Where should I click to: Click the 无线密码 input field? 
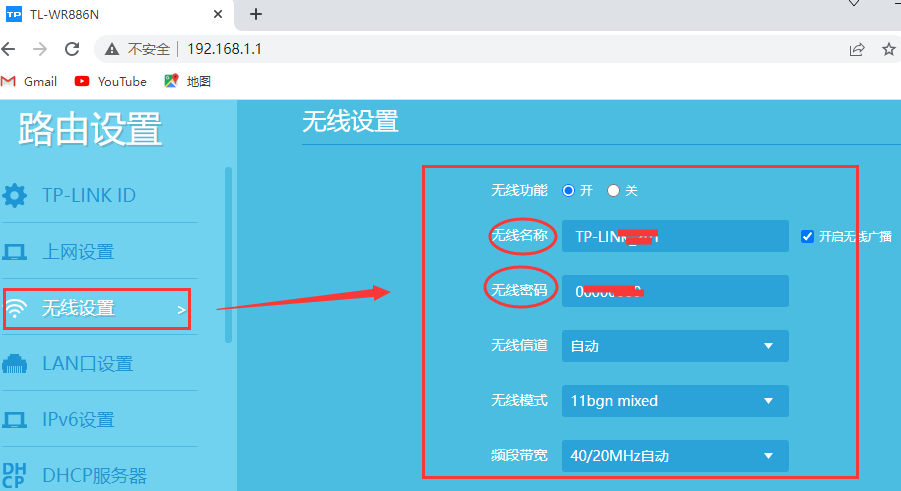pyautogui.click(x=675, y=291)
